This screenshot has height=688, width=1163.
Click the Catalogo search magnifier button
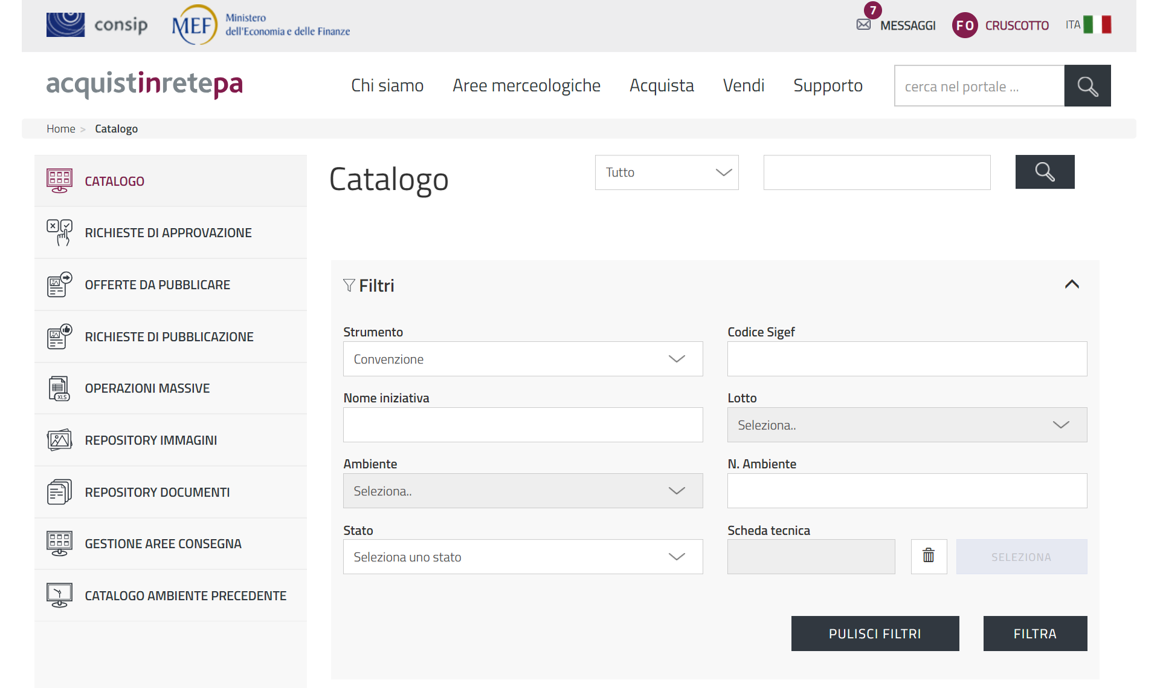pos(1044,172)
